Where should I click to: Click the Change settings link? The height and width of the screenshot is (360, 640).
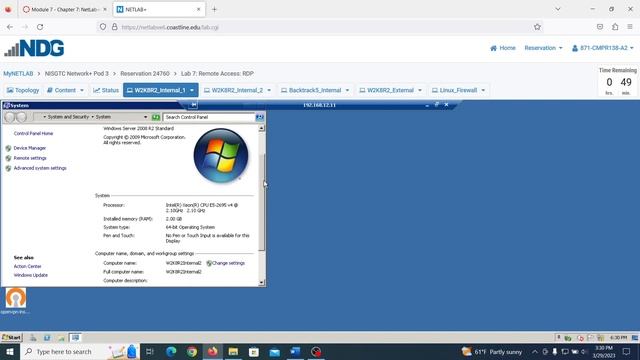click(228, 263)
